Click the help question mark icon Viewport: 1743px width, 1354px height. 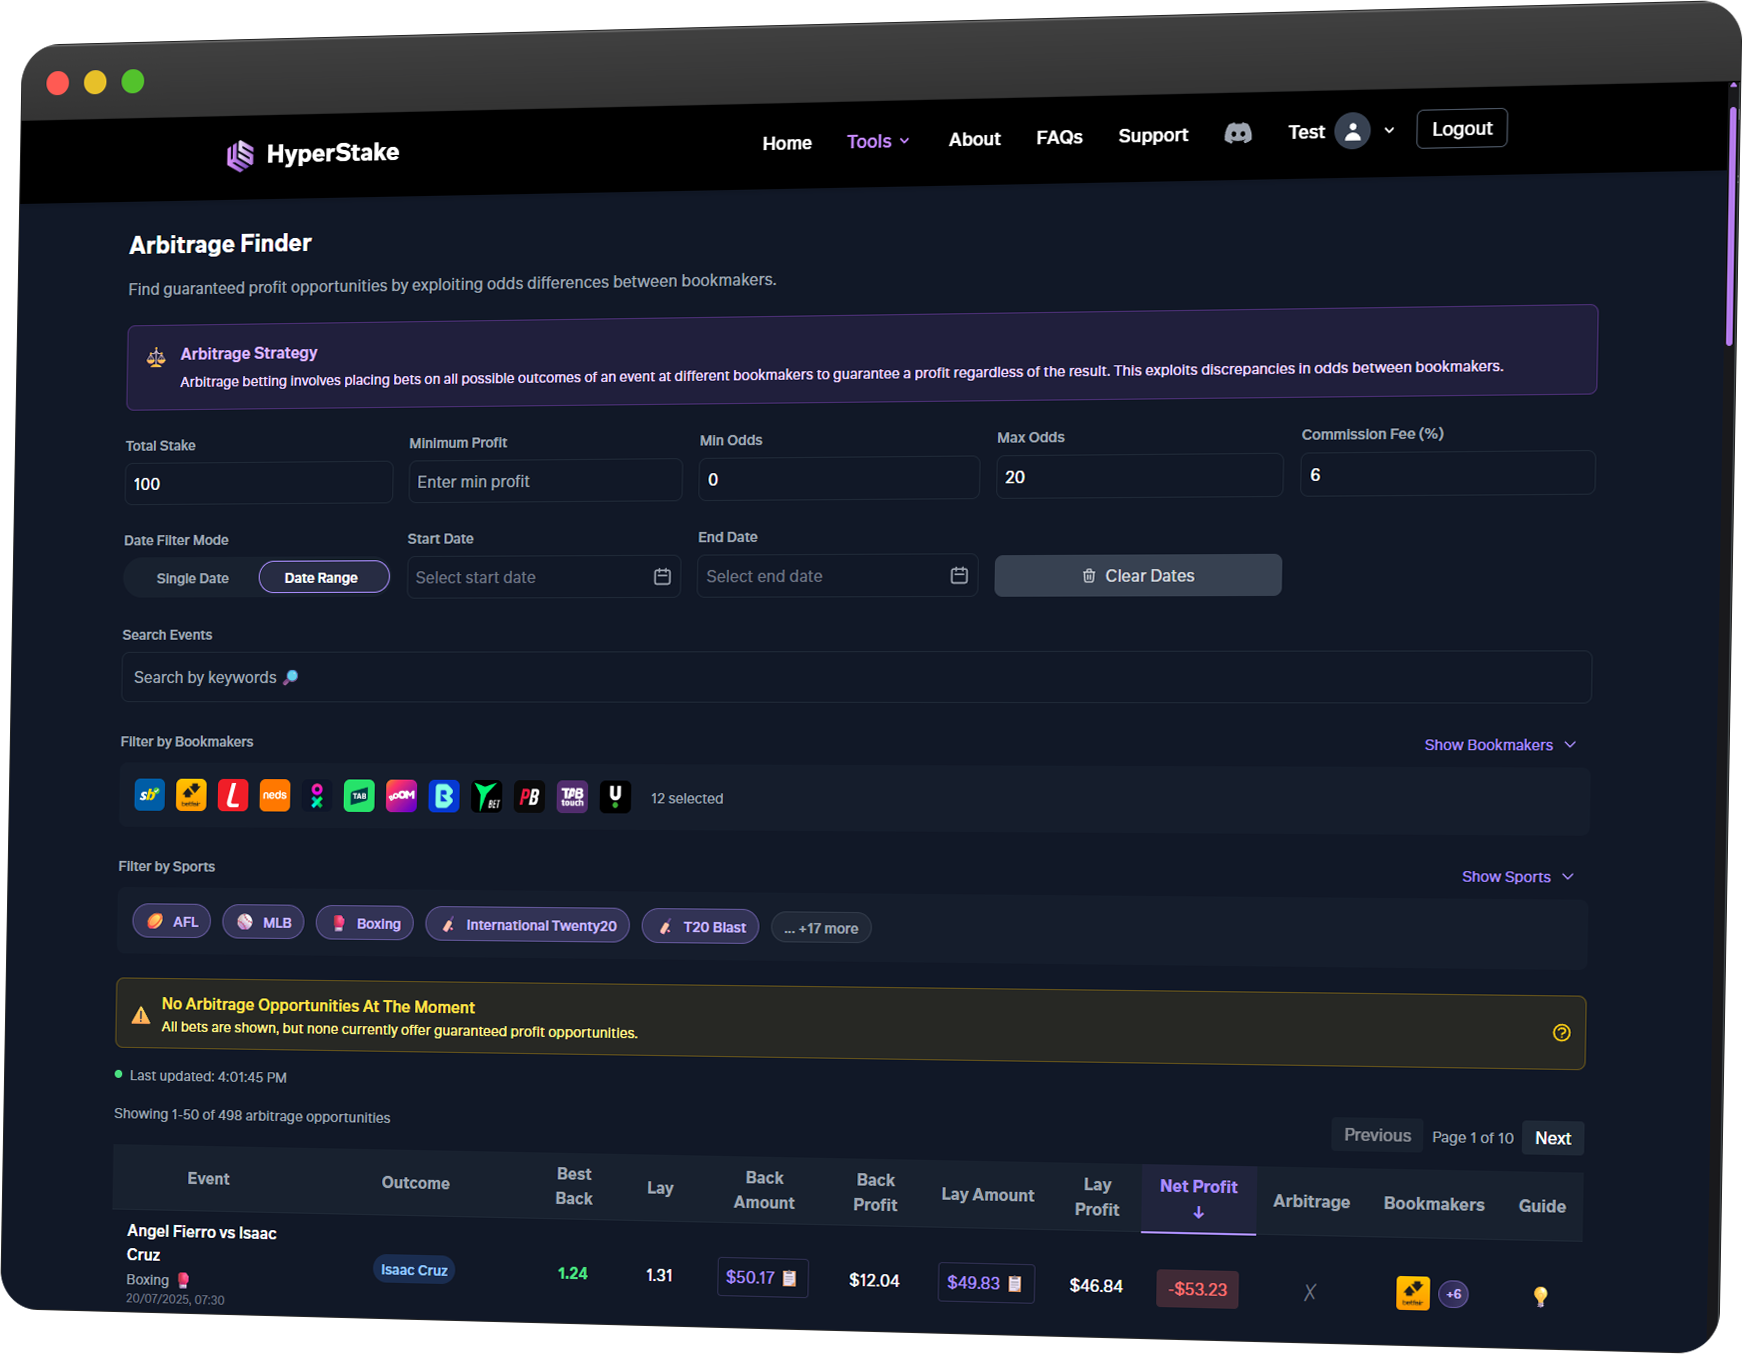[x=1561, y=1033]
